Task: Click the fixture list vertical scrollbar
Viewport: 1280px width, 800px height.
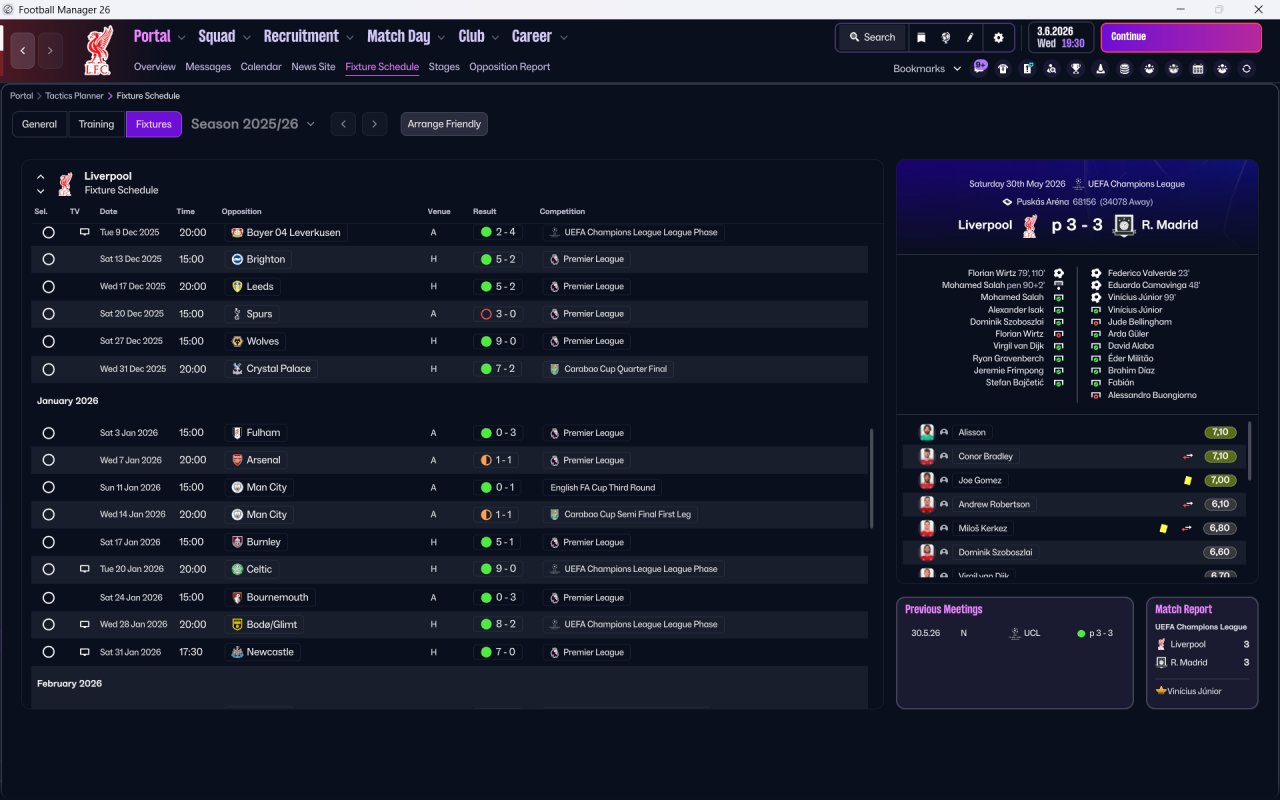Action: coord(872,479)
